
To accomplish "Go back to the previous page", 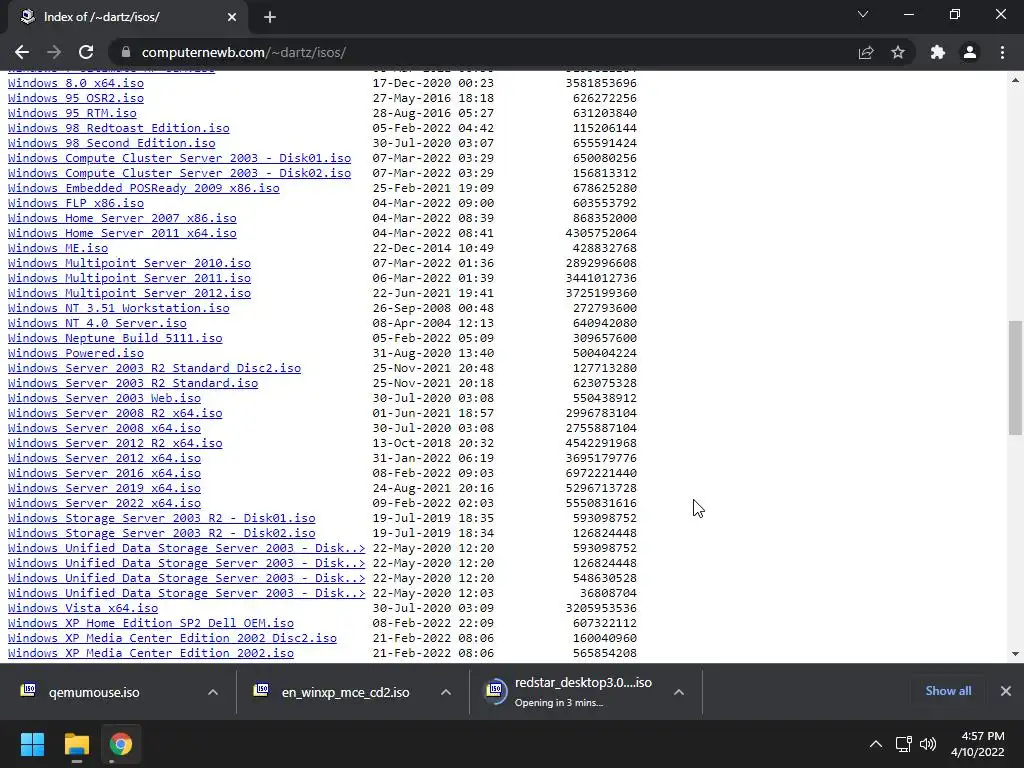I will (22, 52).
